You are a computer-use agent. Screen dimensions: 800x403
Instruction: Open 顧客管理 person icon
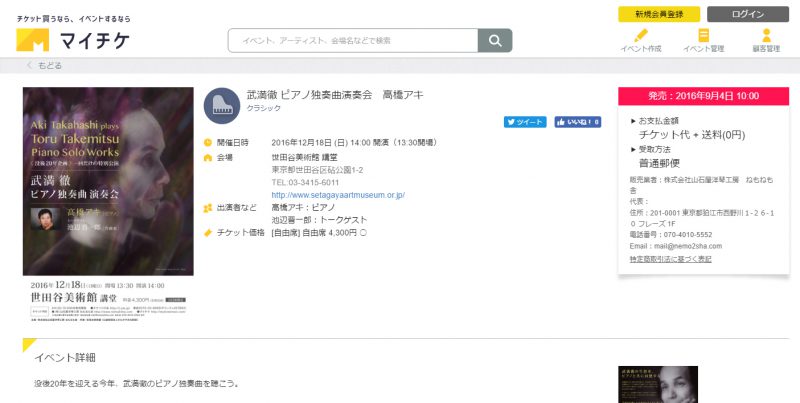[766, 35]
